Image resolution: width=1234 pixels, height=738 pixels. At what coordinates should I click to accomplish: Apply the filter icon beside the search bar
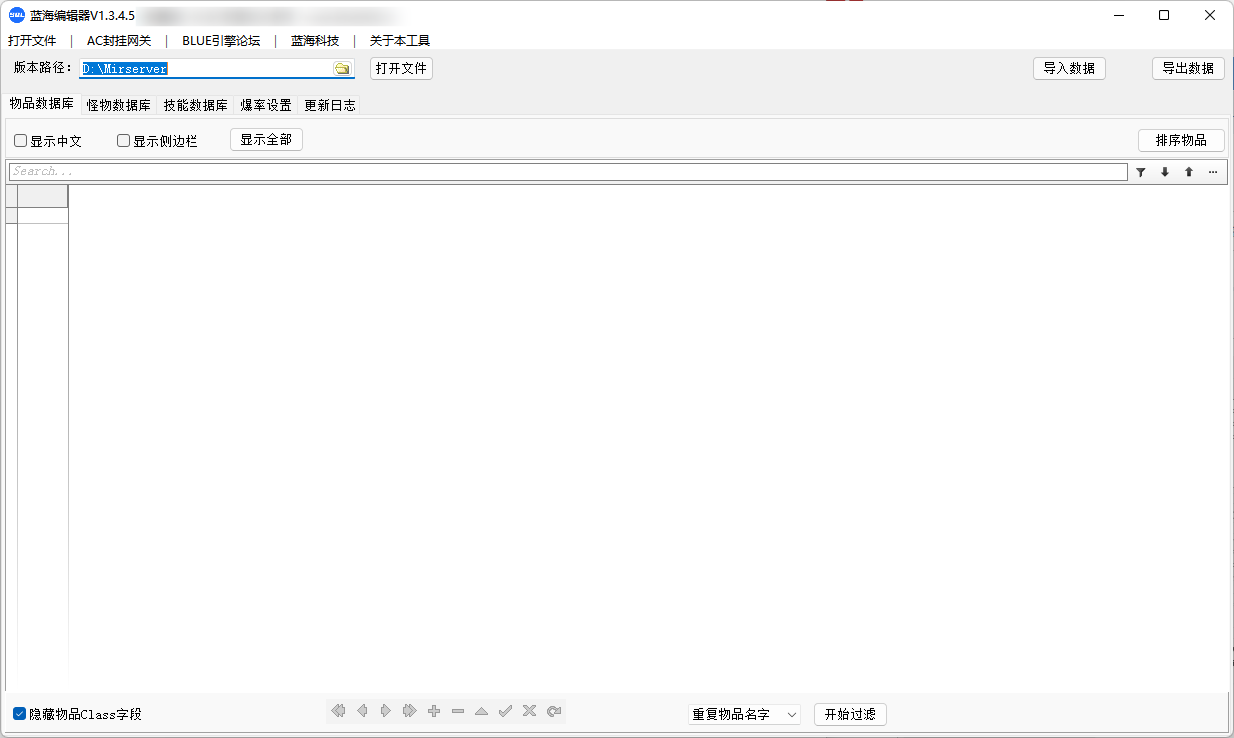point(1140,171)
